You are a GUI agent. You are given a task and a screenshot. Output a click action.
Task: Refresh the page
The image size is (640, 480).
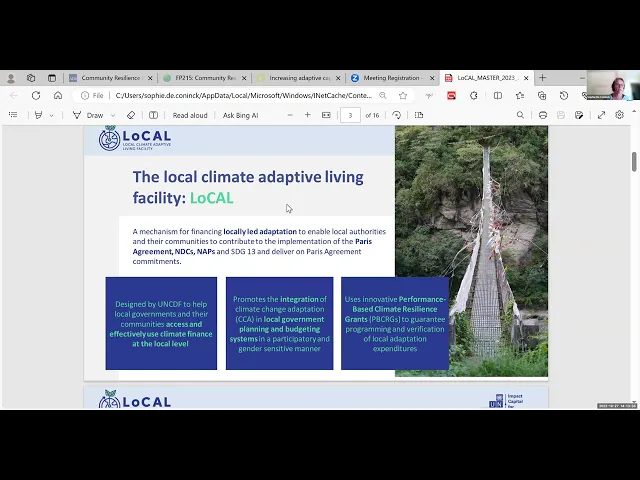click(x=36, y=96)
